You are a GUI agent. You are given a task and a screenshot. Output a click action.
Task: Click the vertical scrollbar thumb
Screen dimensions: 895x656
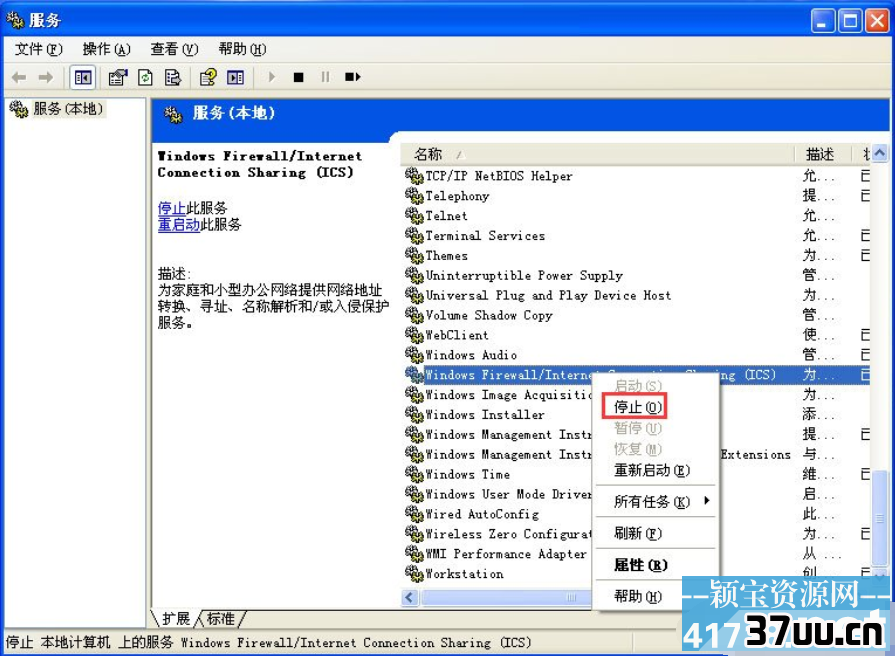[x=880, y=517]
